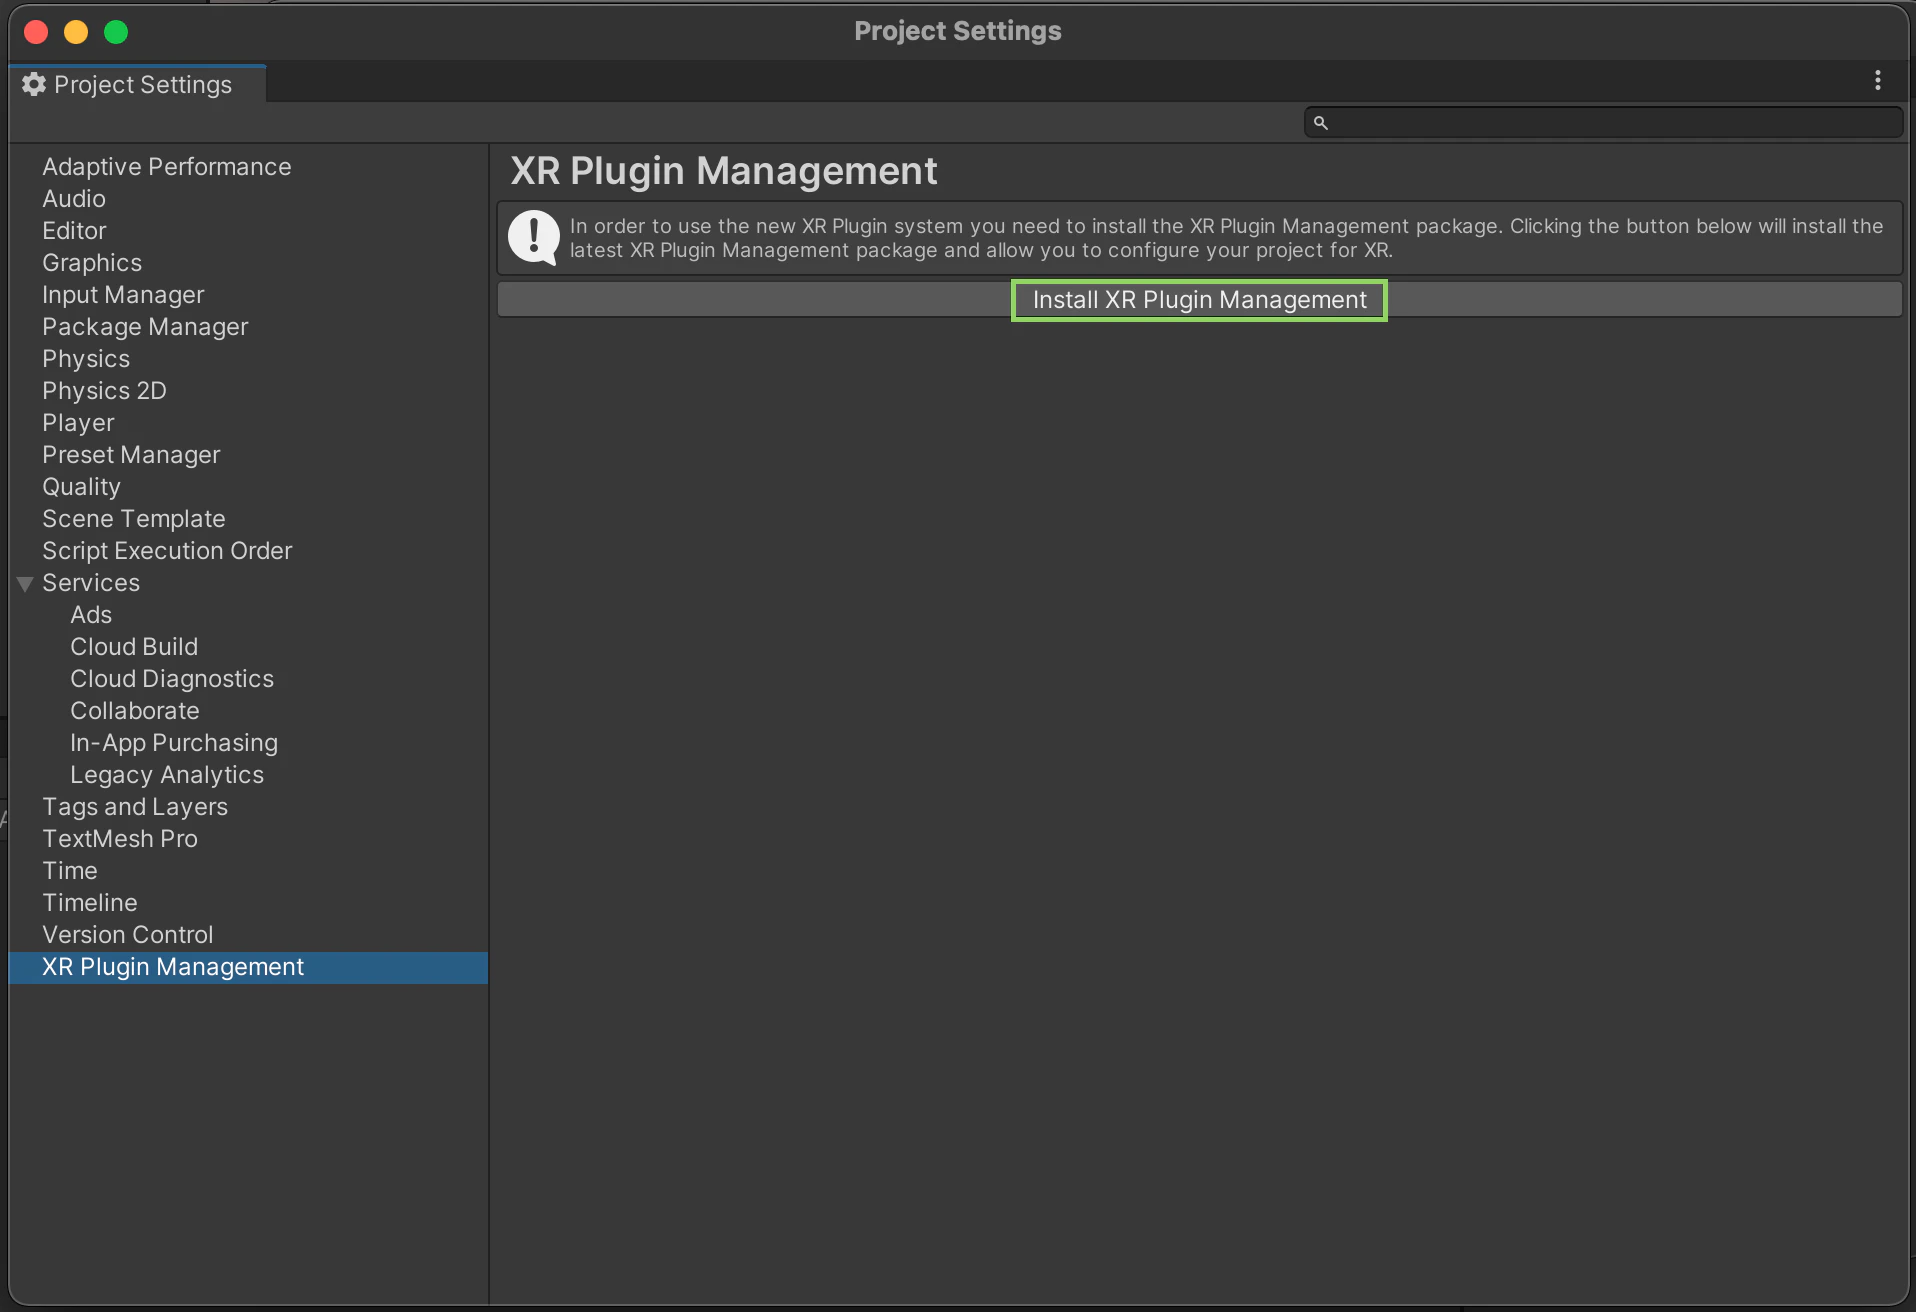The height and width of the screenshot is (1312, 1916).
Task: Click the green zoom window button
Action: 116,32
